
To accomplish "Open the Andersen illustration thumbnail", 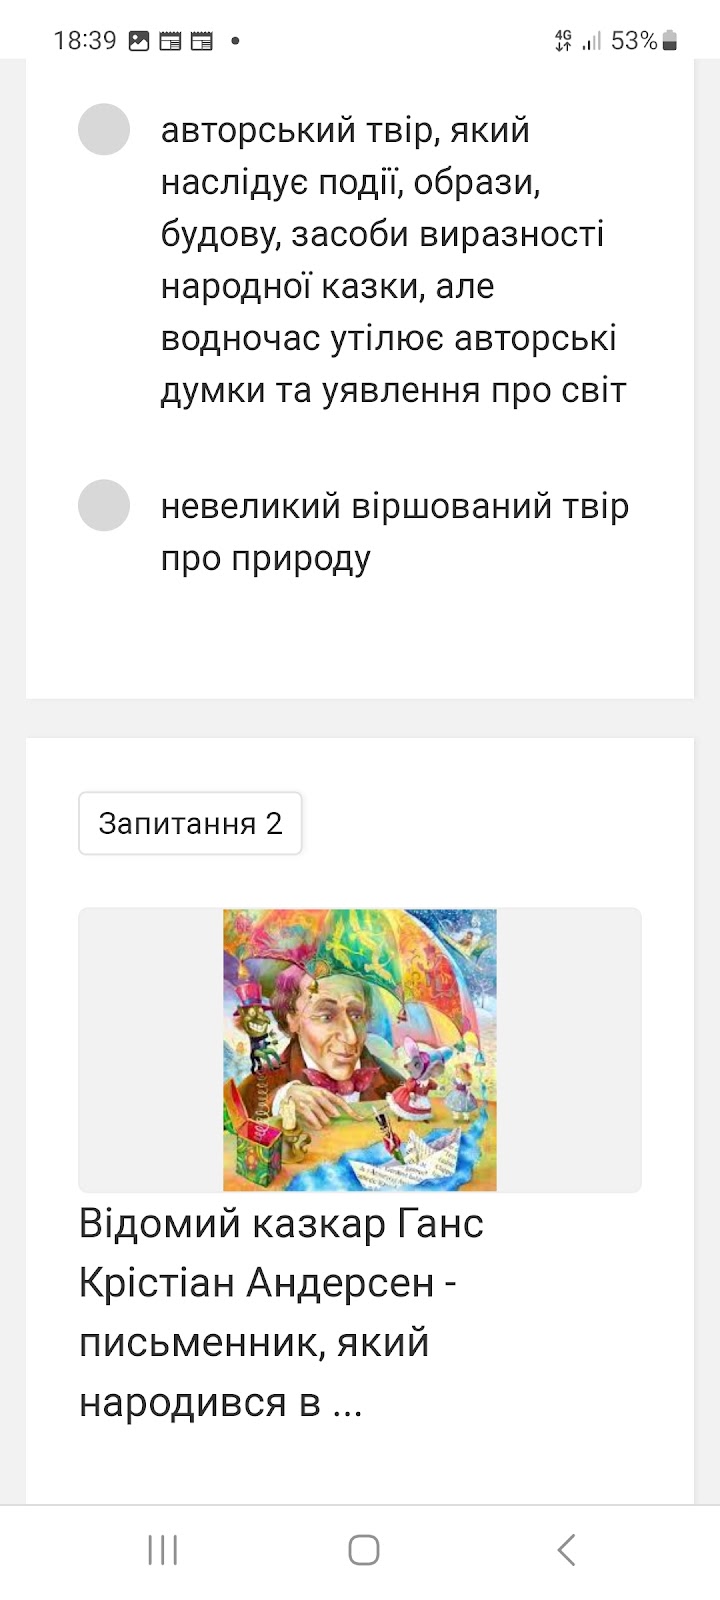I will coord(360,1050).
